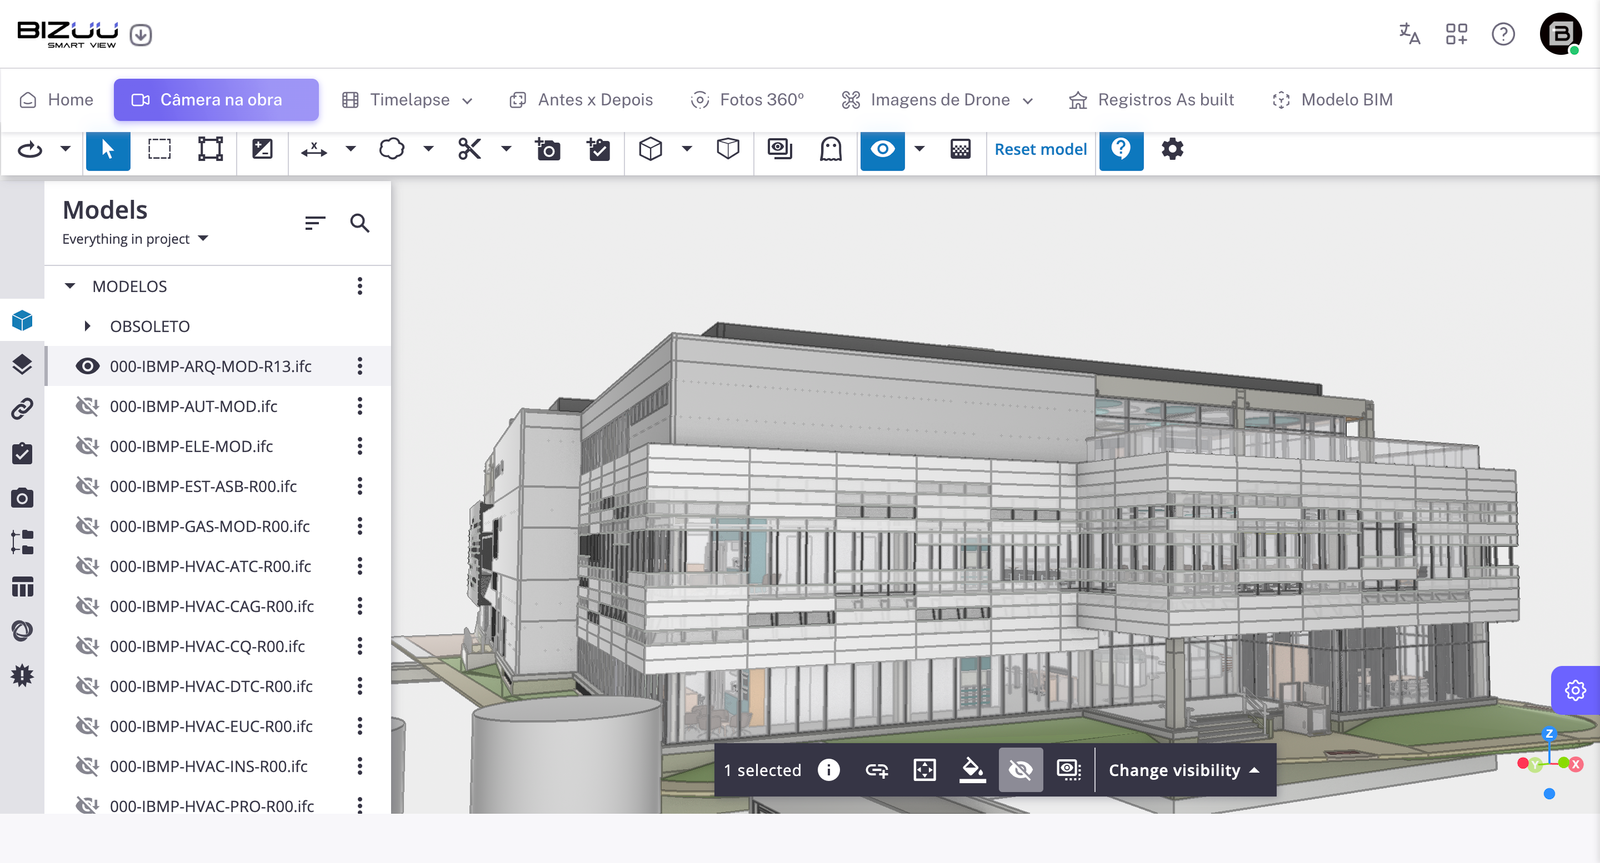
Task: Open the language translate icon
Action: (1410, 34)
